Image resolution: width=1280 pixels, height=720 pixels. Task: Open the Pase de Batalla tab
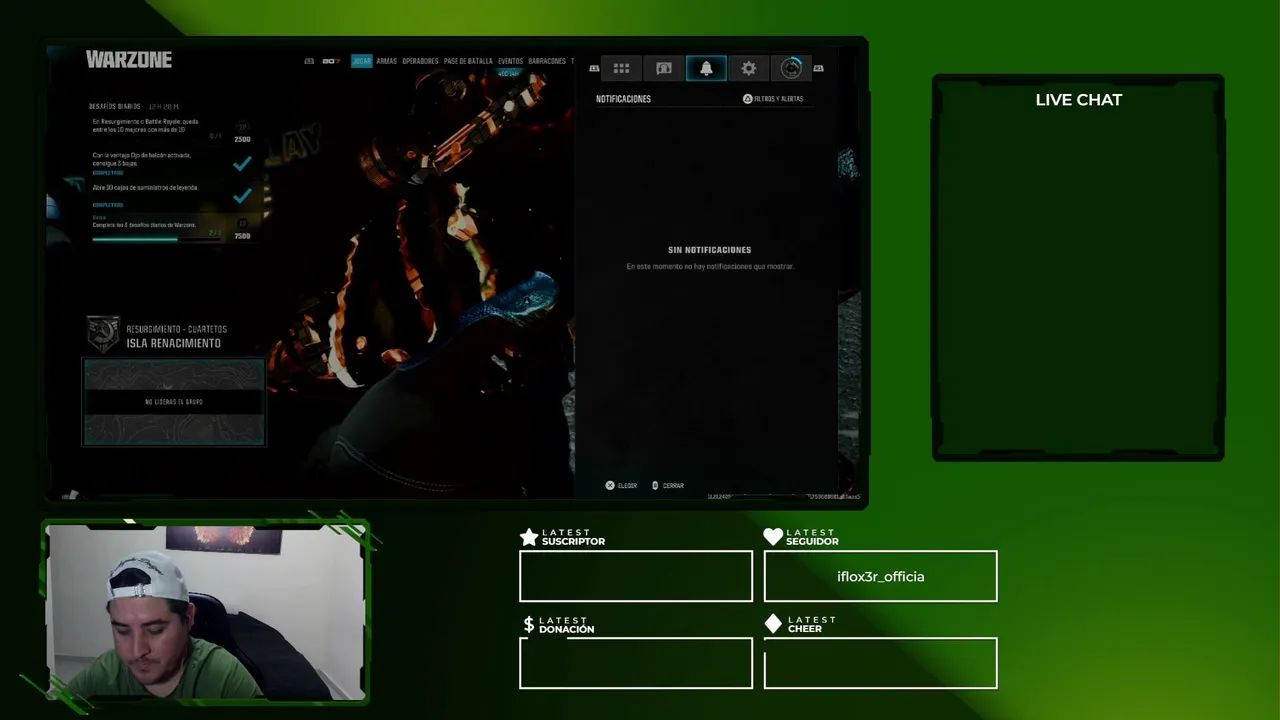click(x=468, y=61)
